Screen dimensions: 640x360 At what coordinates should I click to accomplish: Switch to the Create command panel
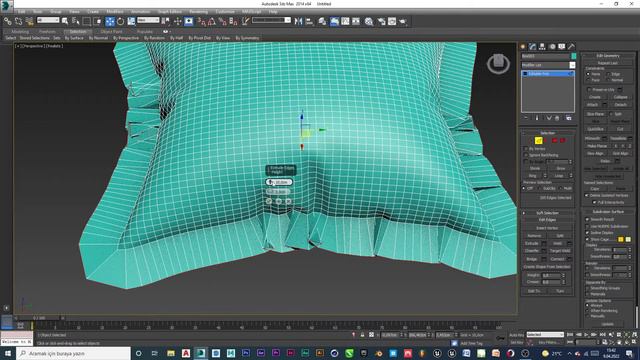coord(523,47)
